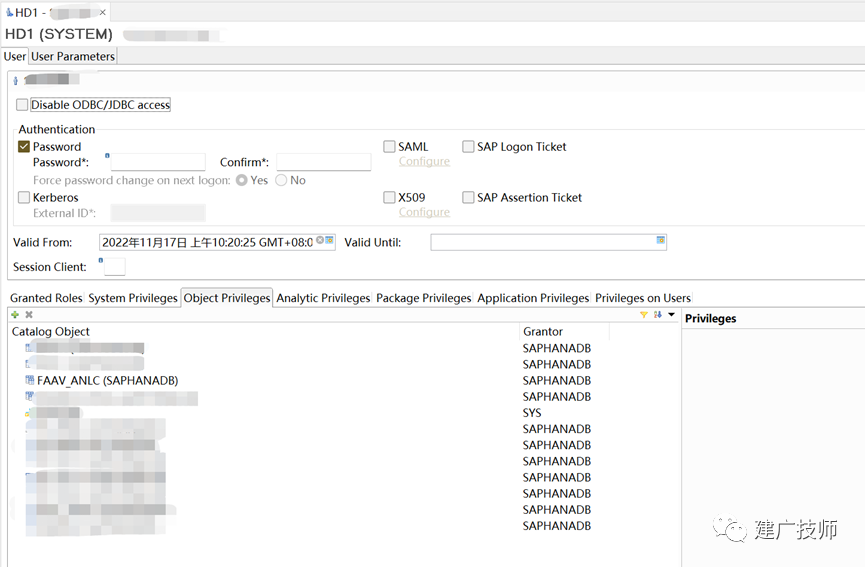Screen dimensions: 865x567
Task: Open the Package Privileges tab
Action: pyautogui.click(x=424, y=298)
